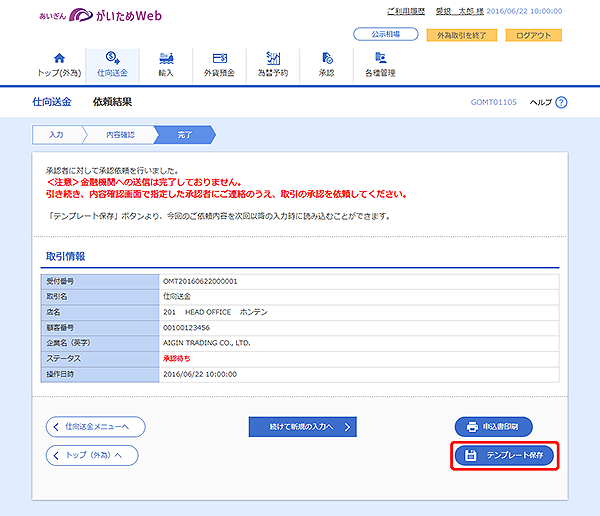Click the 操作日時 value 2016/06/22 10:00:00
The image size is (600, 516).
[x=200, y=374]
